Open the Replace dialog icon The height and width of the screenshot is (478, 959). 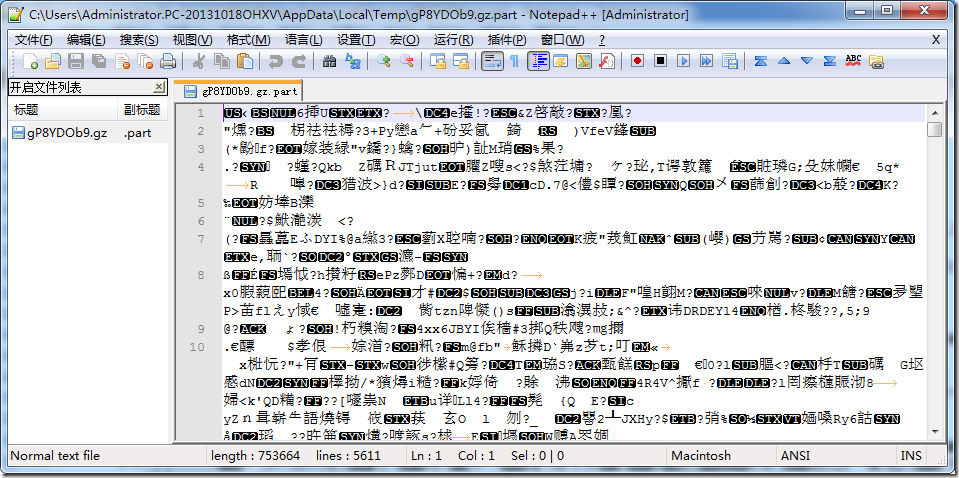(352, 61)
